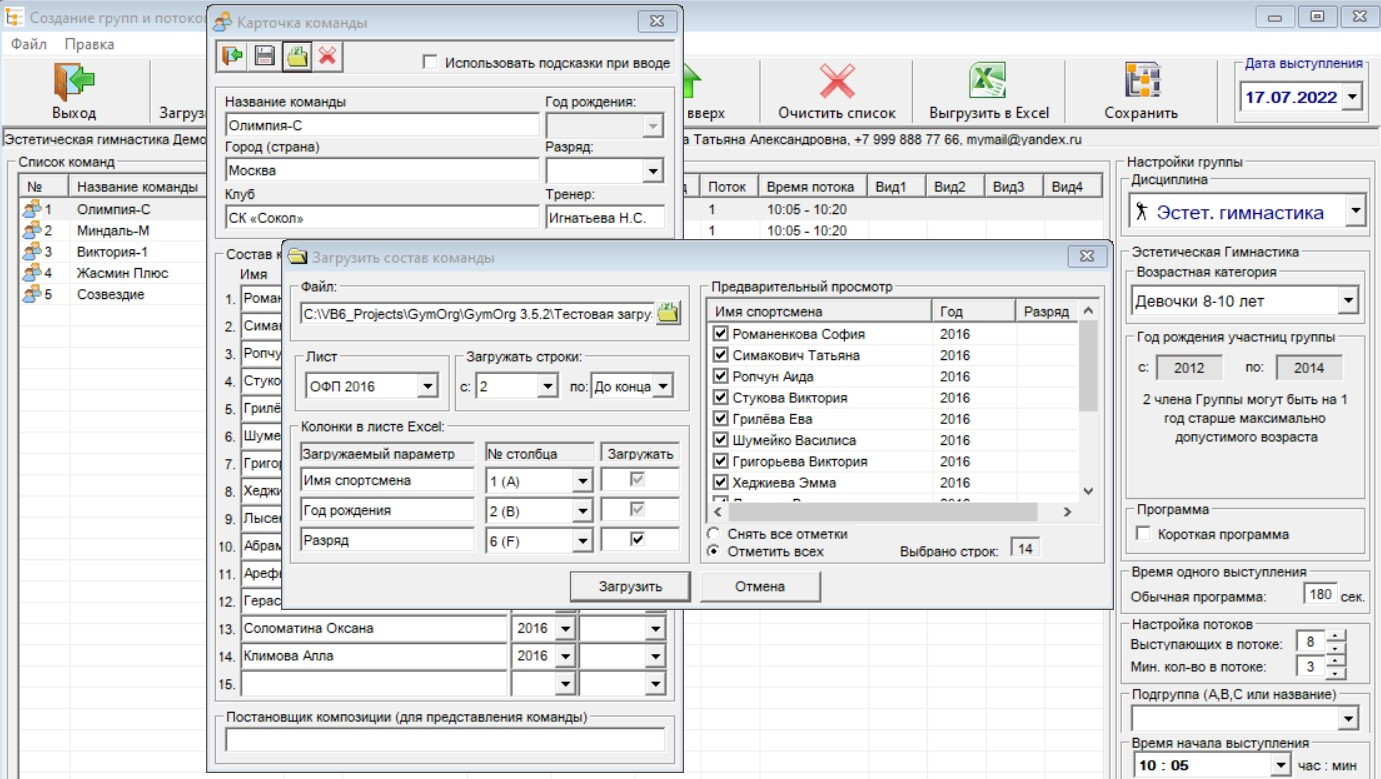Image resolution: width=1381 pixels, height=779 pixels.
Task: Open the Правка menu
Action: click(89, 44)
